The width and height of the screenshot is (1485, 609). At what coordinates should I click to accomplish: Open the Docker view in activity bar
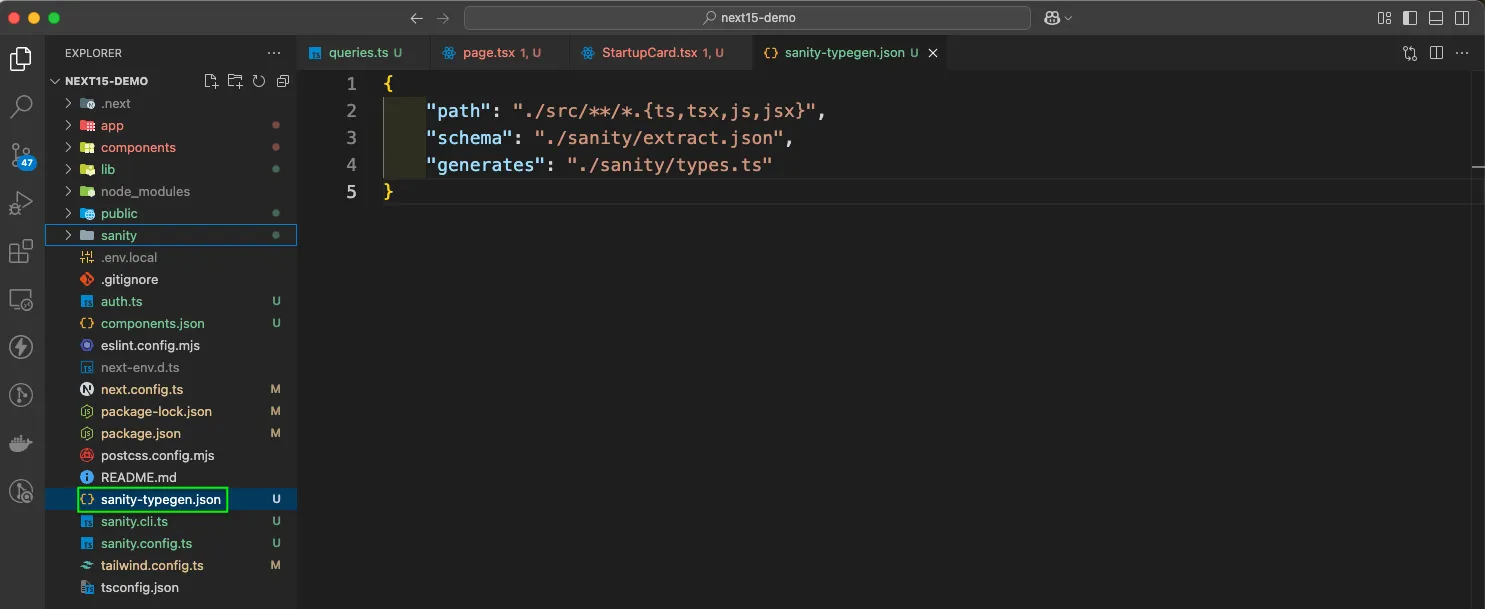(21, 443)
